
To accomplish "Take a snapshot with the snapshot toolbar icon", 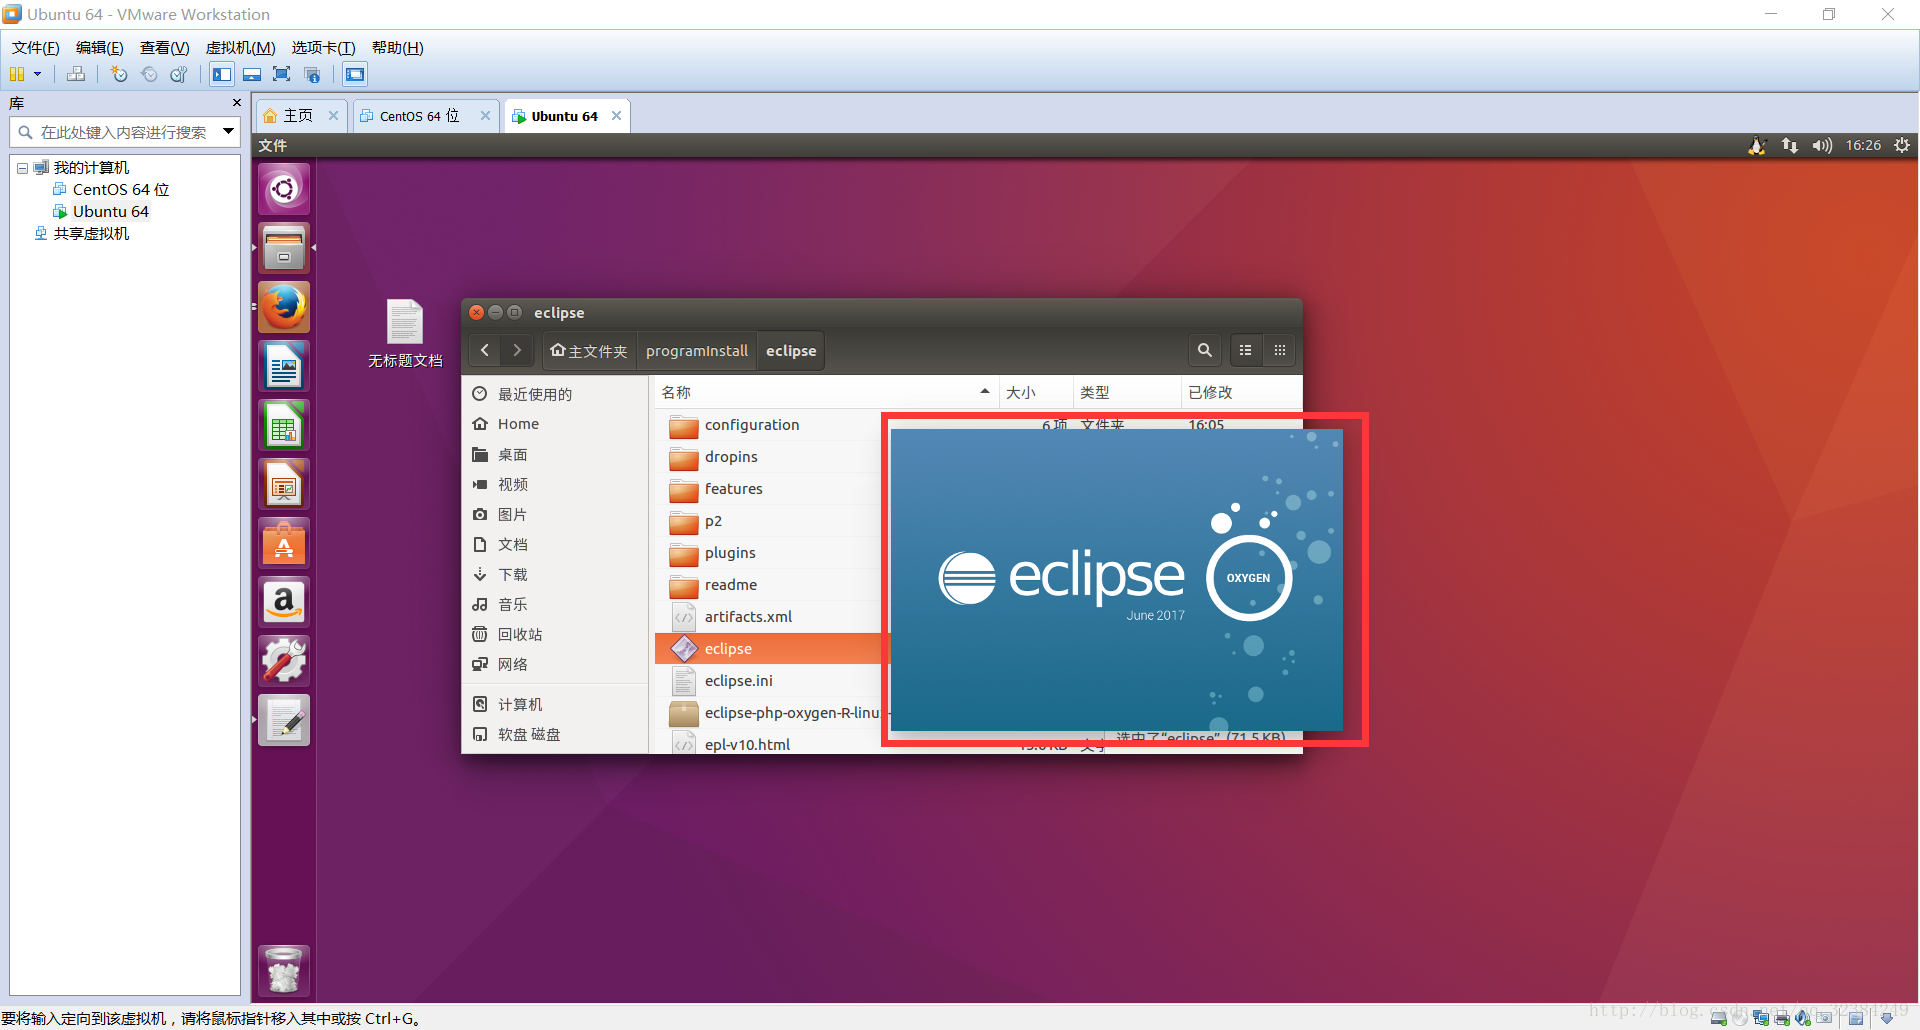I will coord(119,74).
